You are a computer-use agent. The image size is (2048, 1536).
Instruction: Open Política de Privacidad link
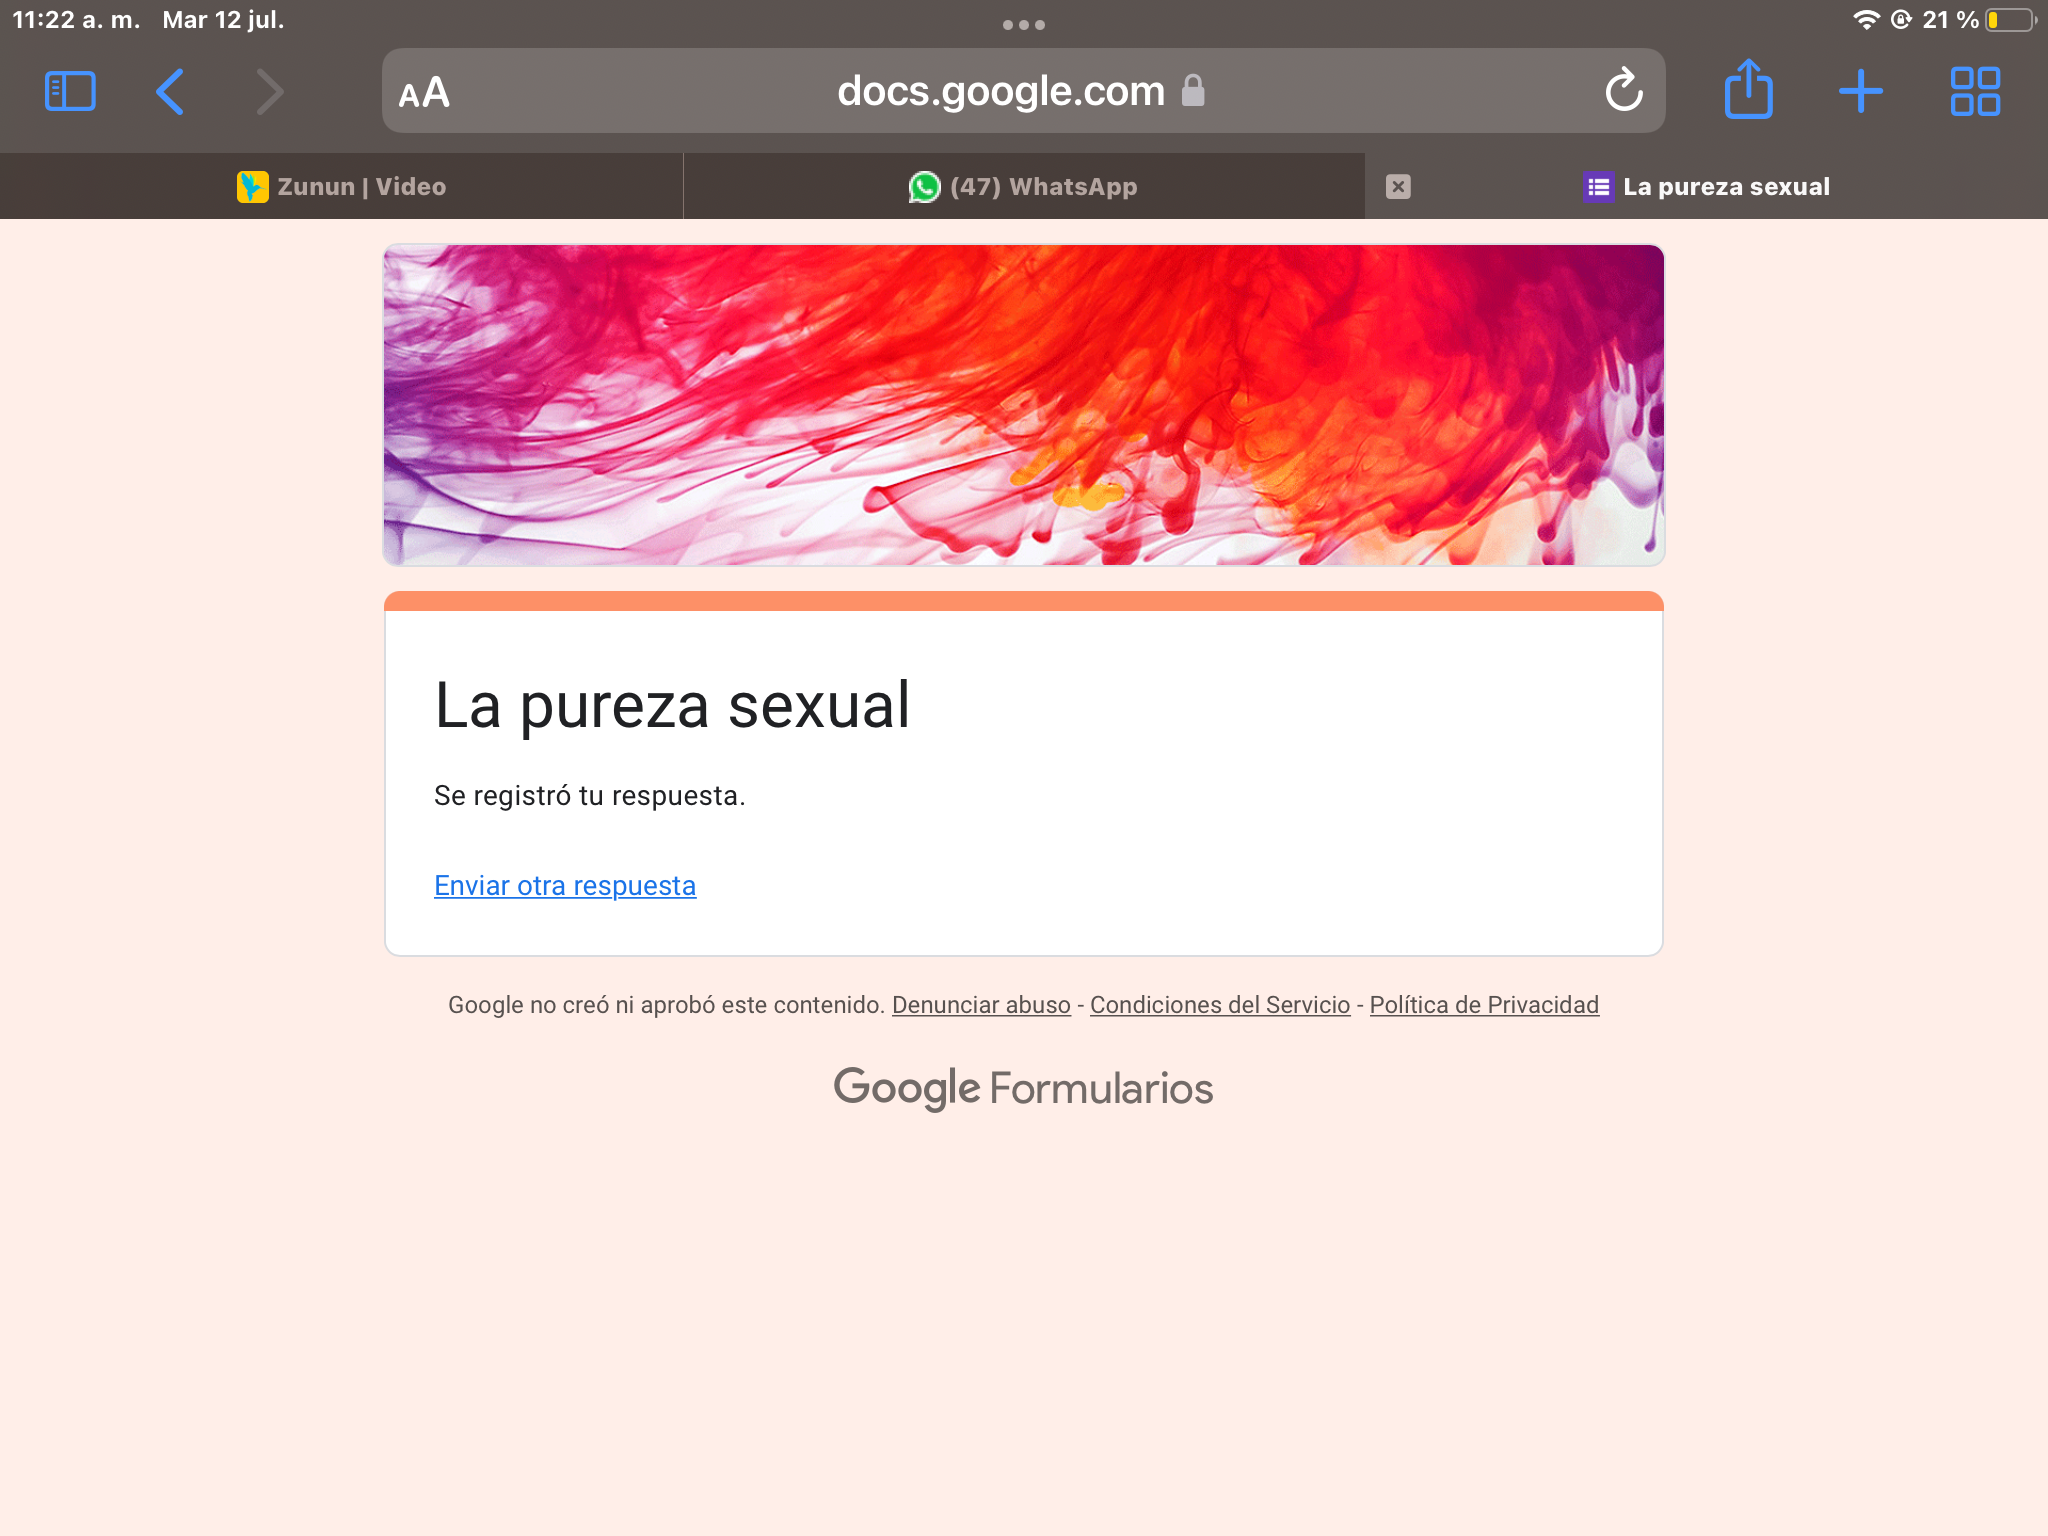coord(1484,1005)
